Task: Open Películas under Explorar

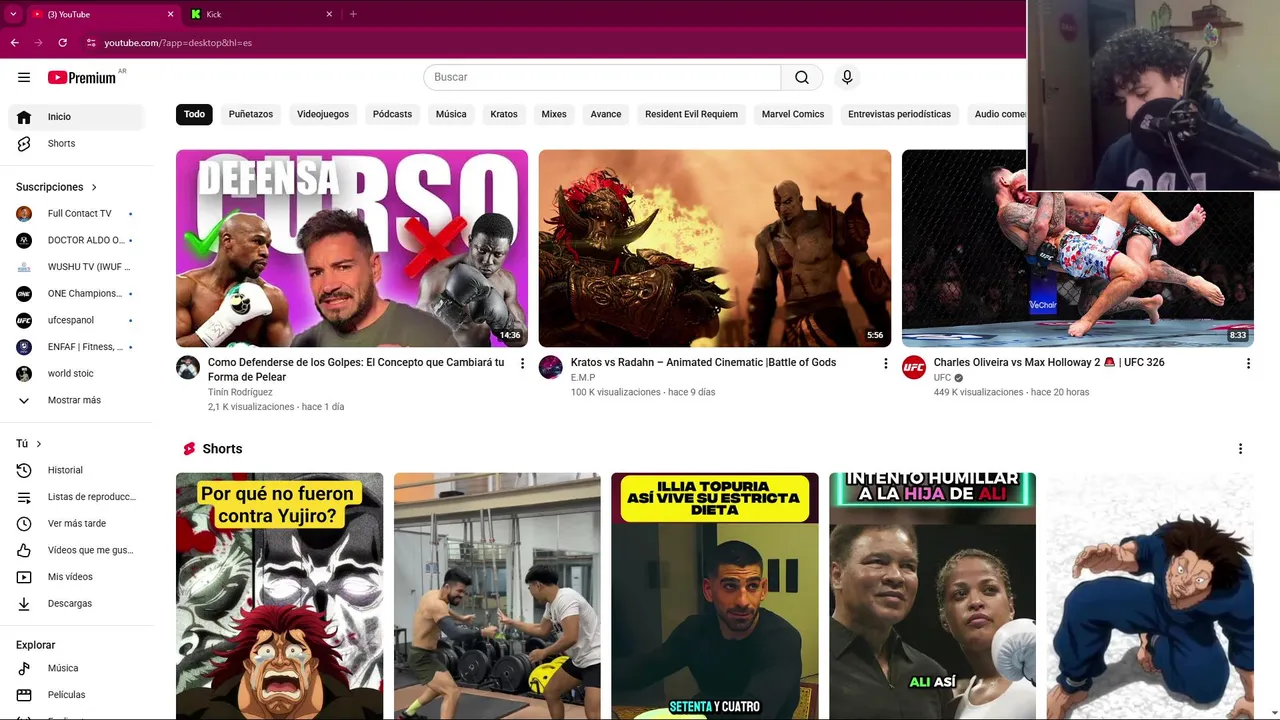Action: (x=76, y=695)
